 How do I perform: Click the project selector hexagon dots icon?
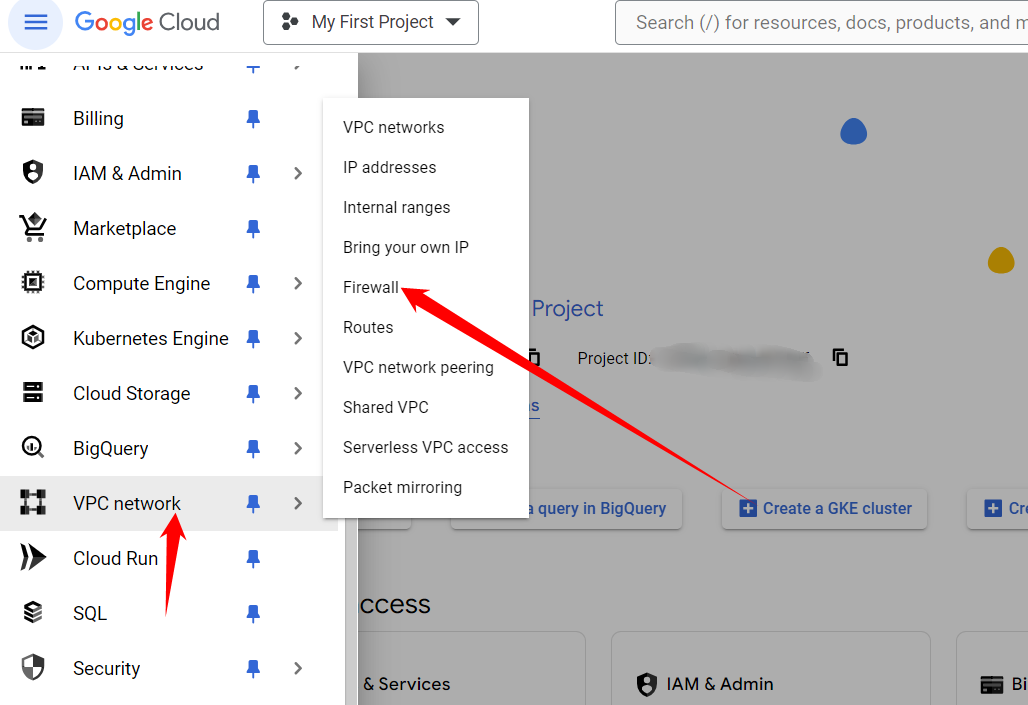point(290,22)
